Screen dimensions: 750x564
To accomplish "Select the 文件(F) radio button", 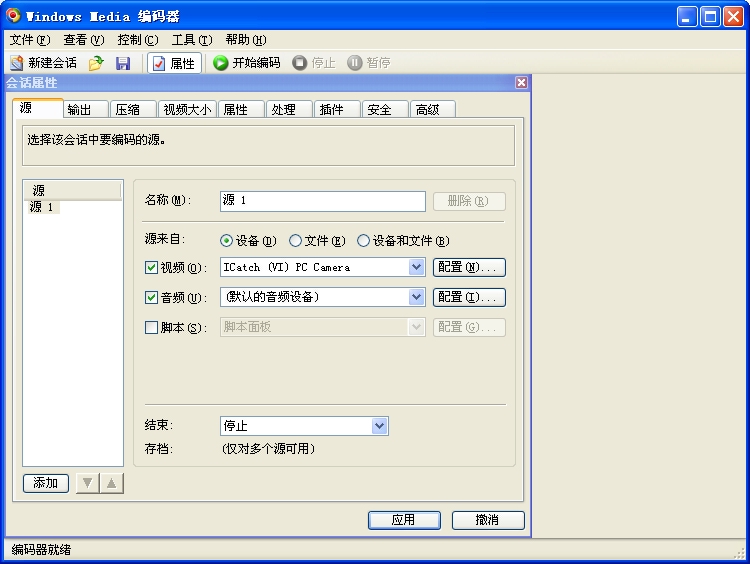I will [295, 241].
